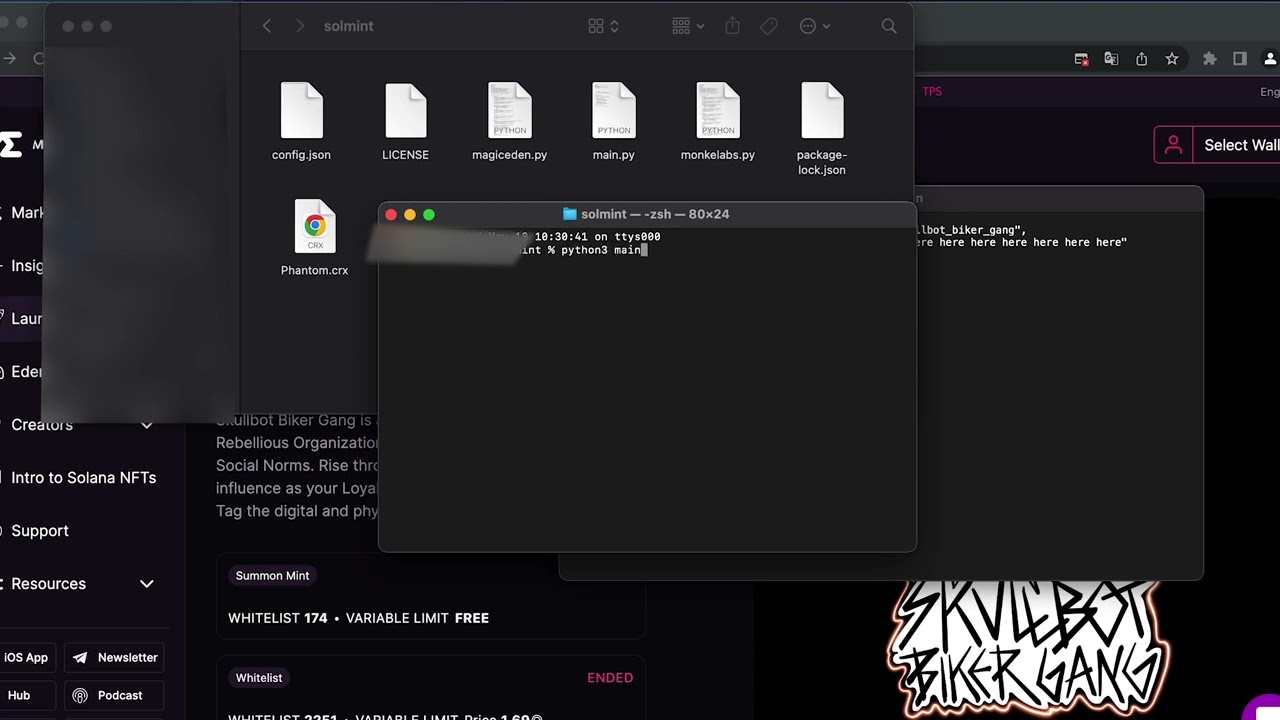Open Intro to Solana NFTs link

(x=84, y=478)
